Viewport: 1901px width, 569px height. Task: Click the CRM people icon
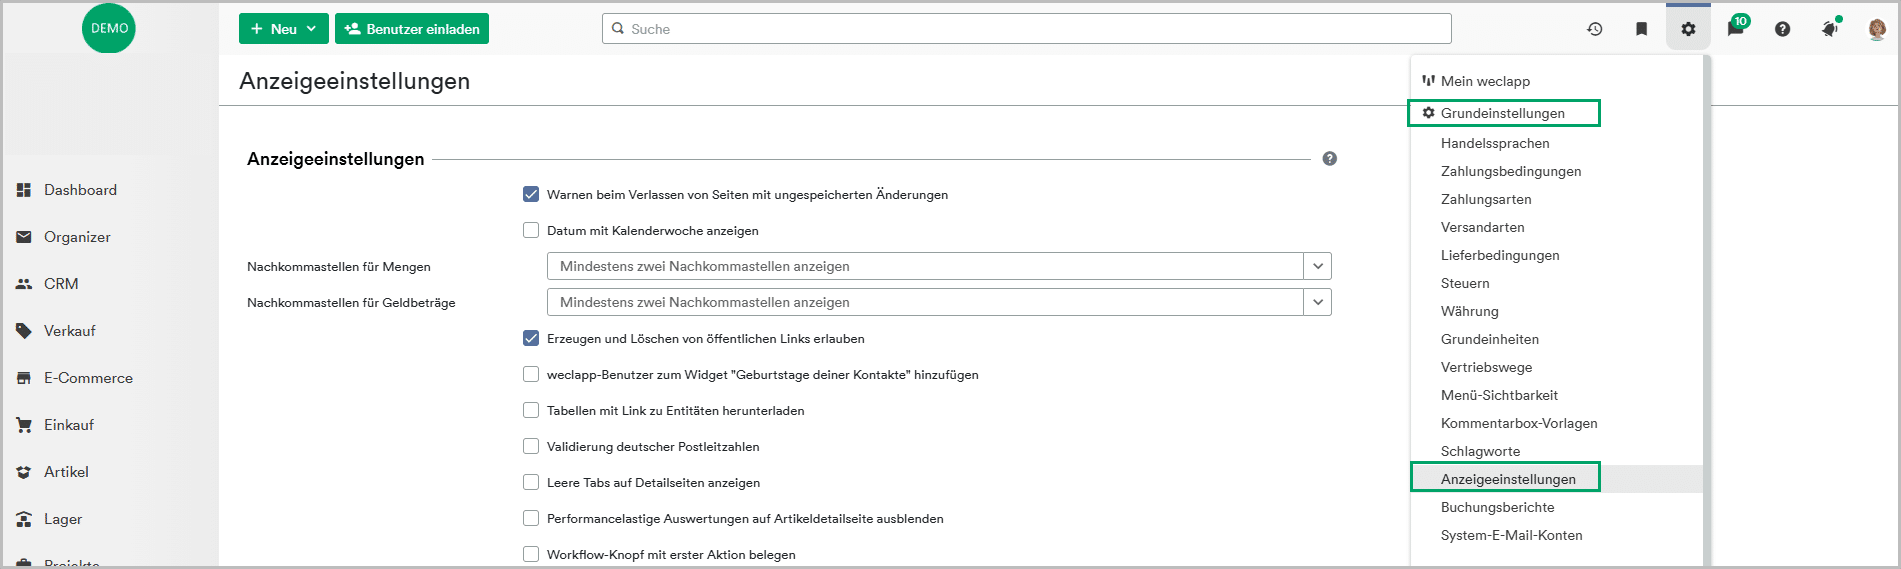(24, 284)
